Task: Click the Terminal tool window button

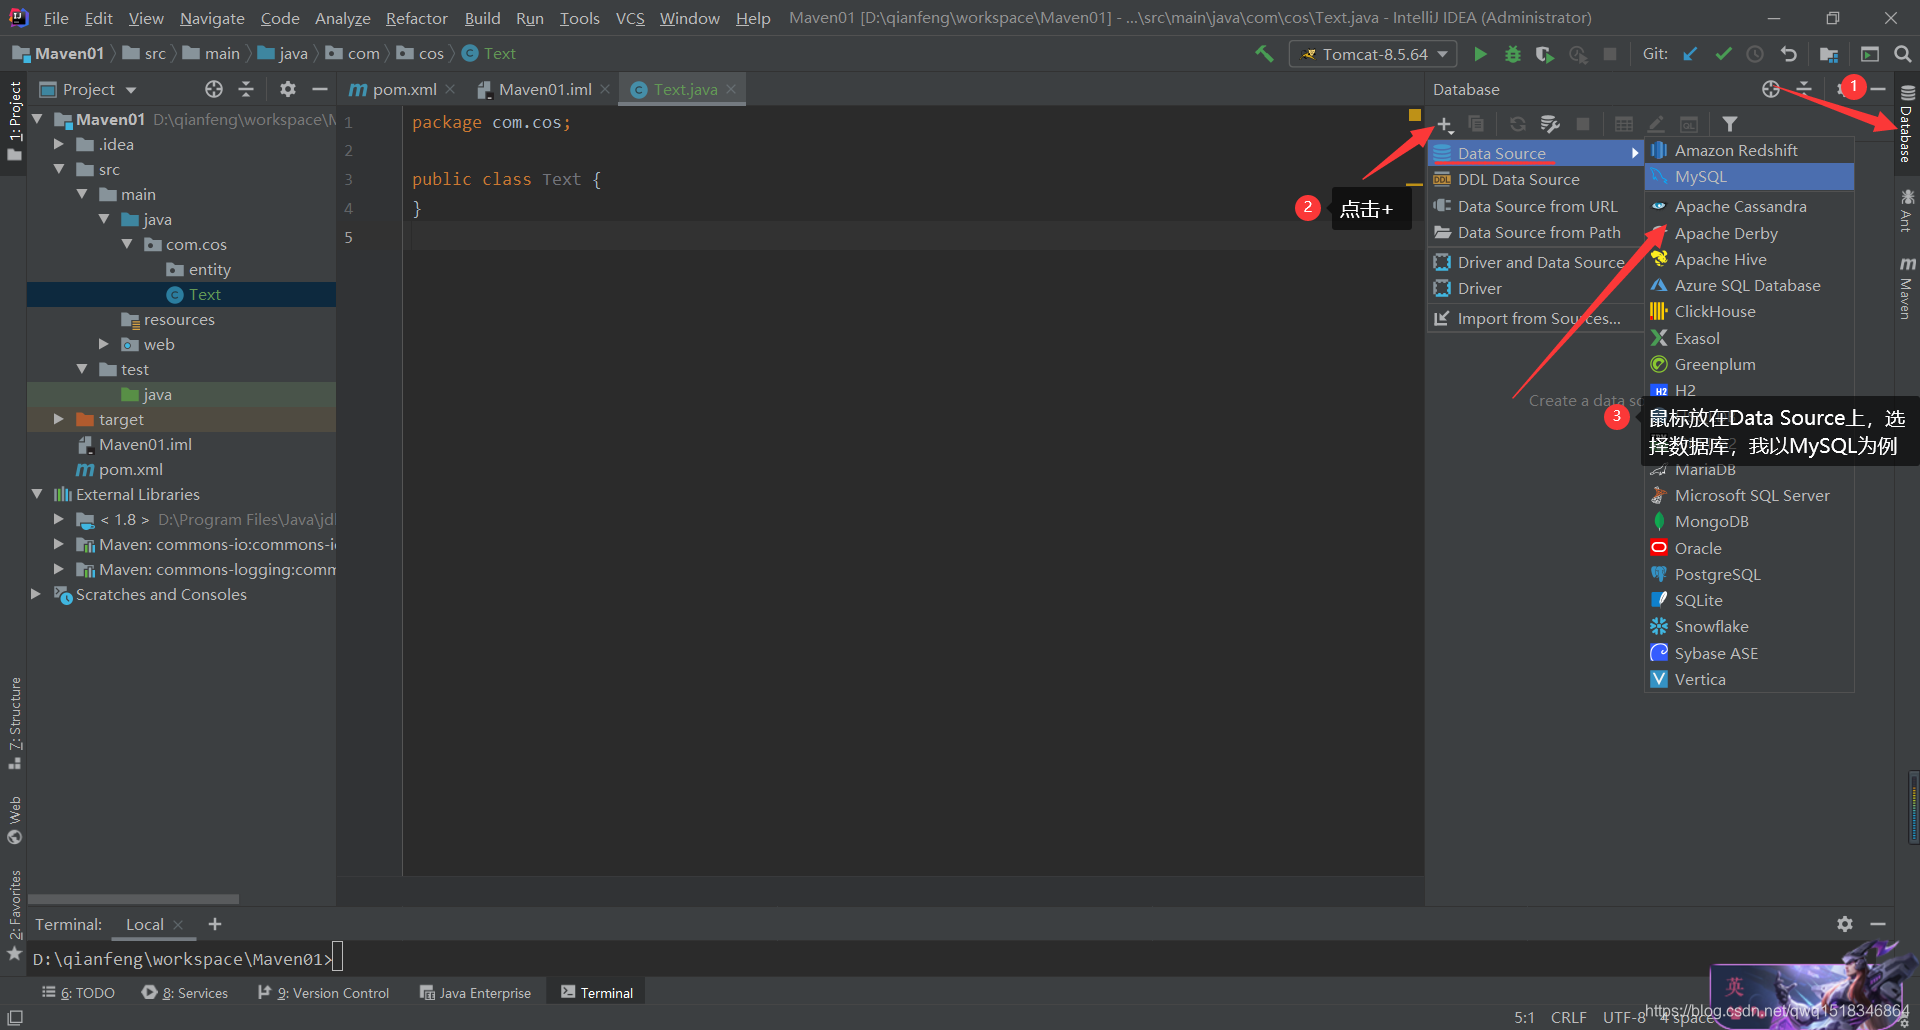Action: click(597, 993)
